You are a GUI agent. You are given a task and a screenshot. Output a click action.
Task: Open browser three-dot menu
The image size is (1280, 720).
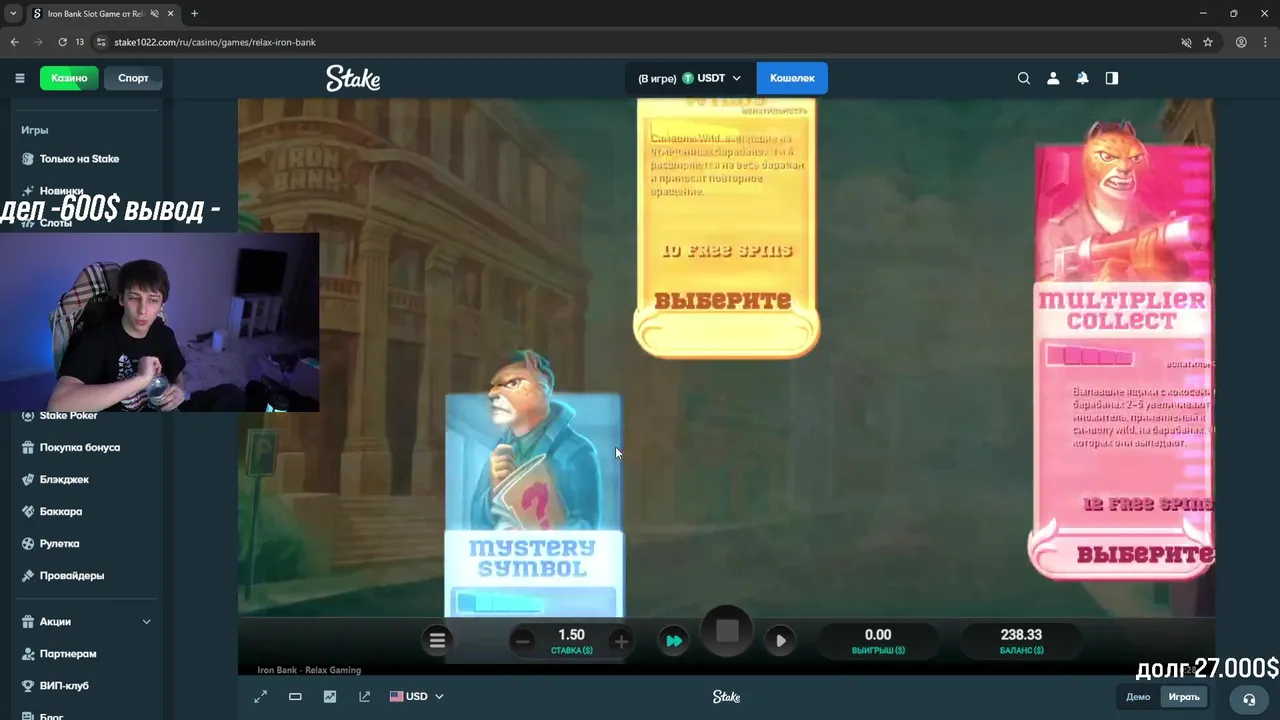(1265, 42)
